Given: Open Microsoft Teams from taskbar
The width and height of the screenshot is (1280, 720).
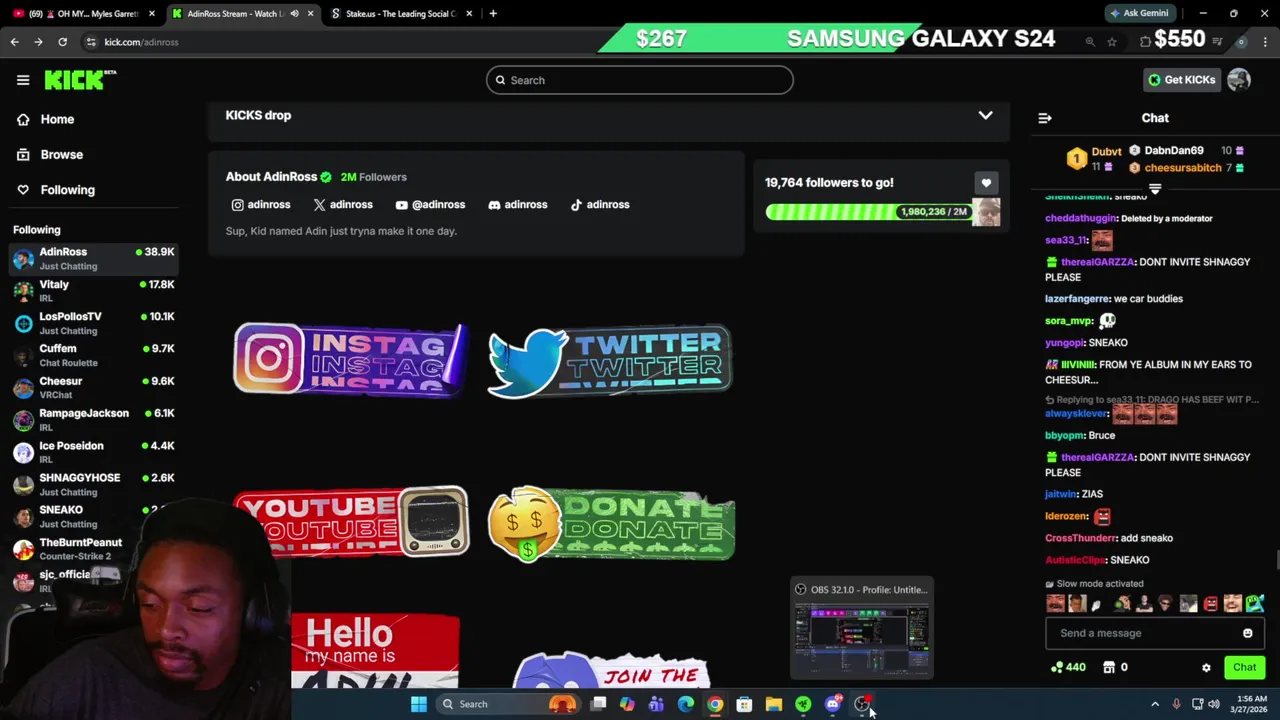Looking at the screenshot, I should 656,704.
